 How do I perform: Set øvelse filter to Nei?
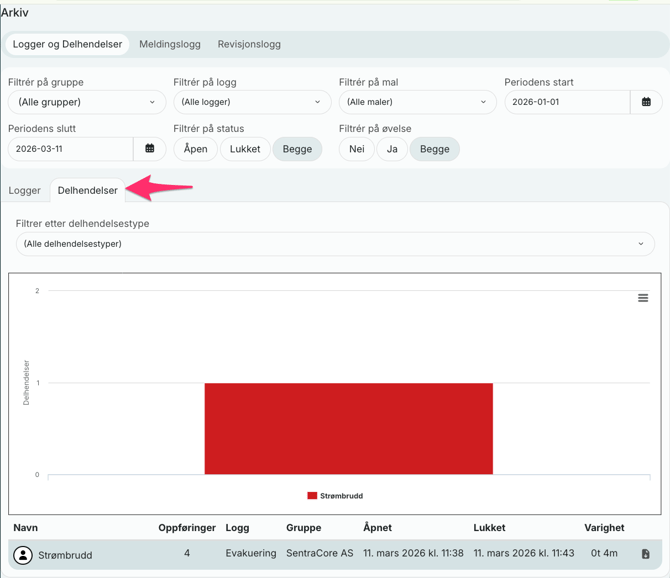(356, 149)
